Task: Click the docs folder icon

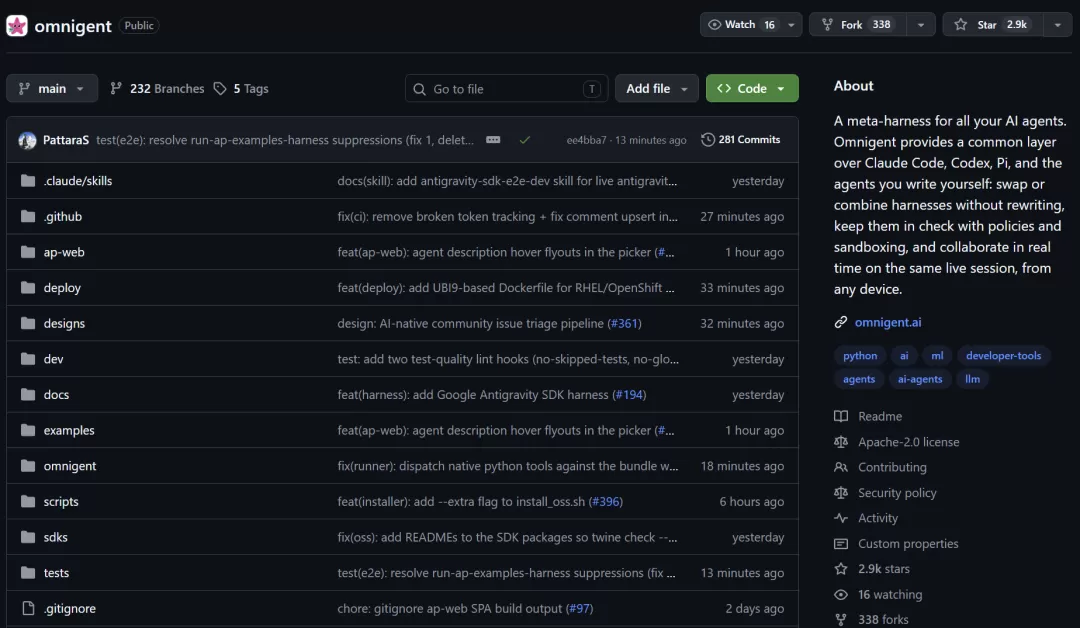Action: click(28, 395)
